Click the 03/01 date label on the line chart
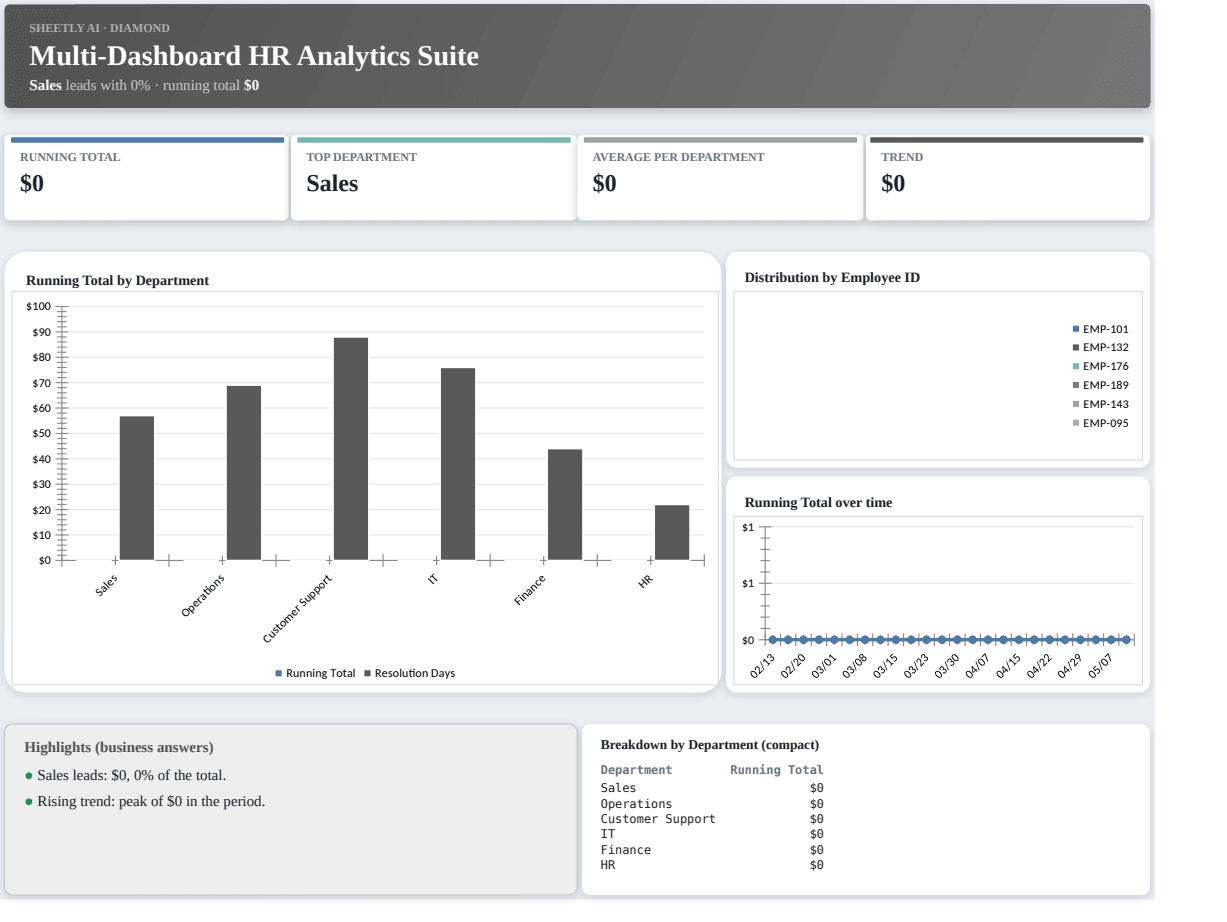This screenshot has width=1227, height=922. 825,666
